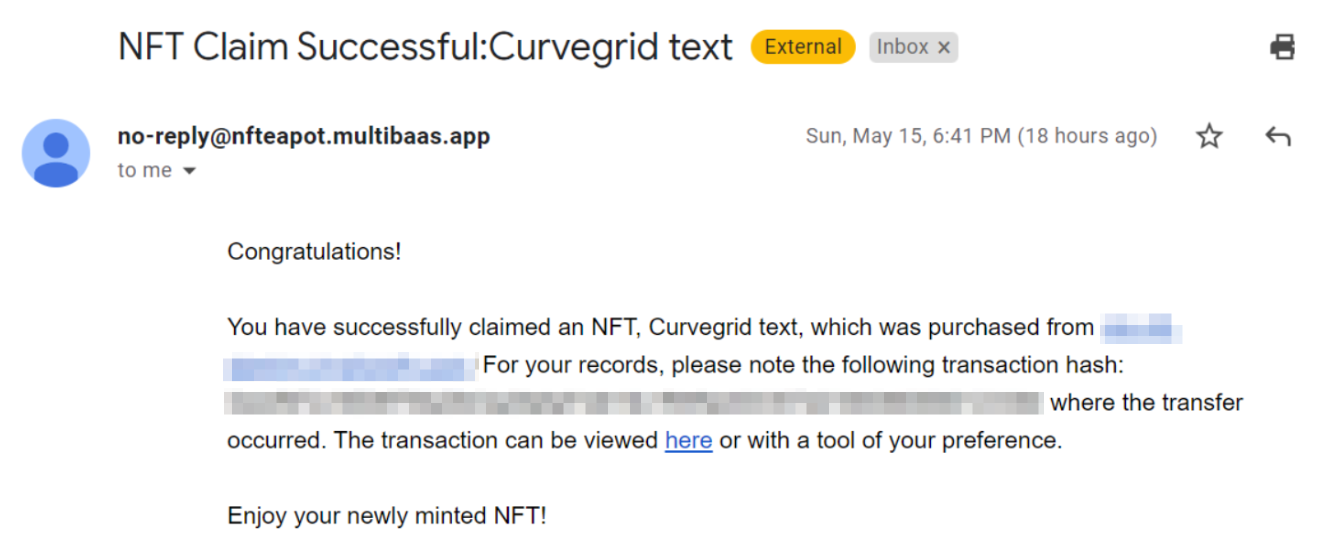Click the yellow External tag

(x=803, y=47)
